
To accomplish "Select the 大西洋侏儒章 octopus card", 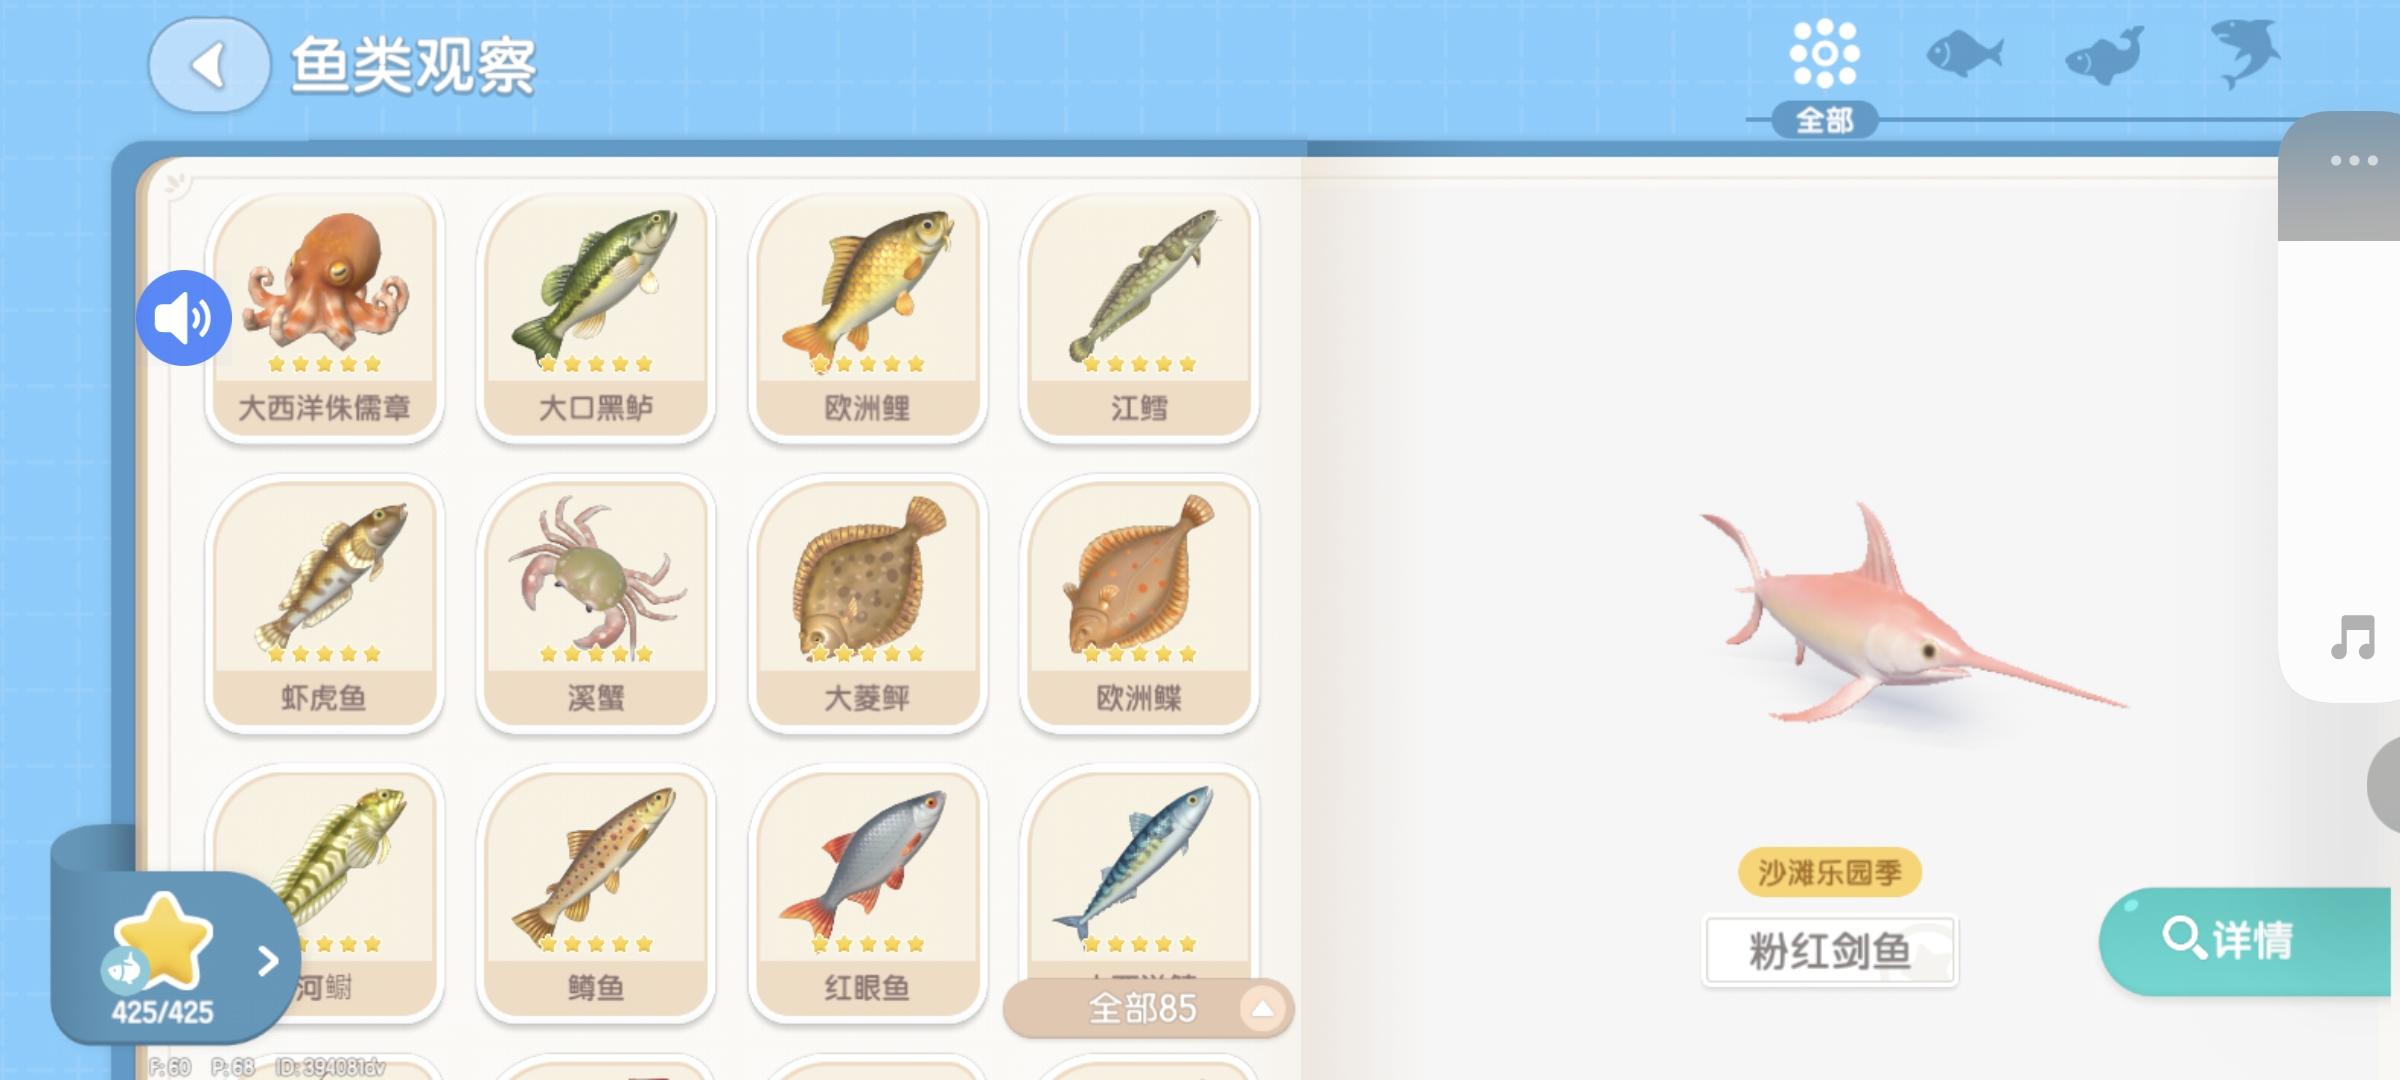I will tap(324, 317).
